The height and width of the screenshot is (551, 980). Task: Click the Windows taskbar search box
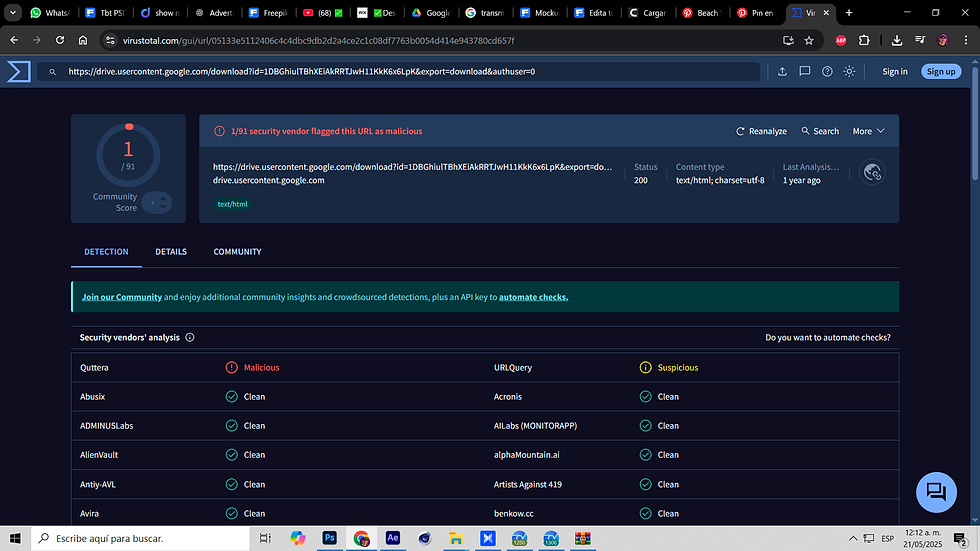click(140, 538)
